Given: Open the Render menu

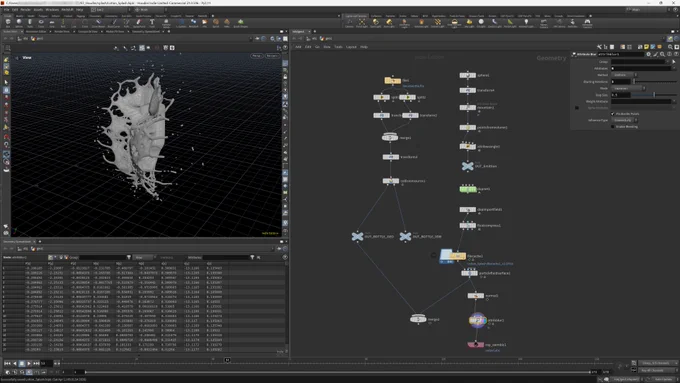Looking at the screenshot, I should pos(26,10).
